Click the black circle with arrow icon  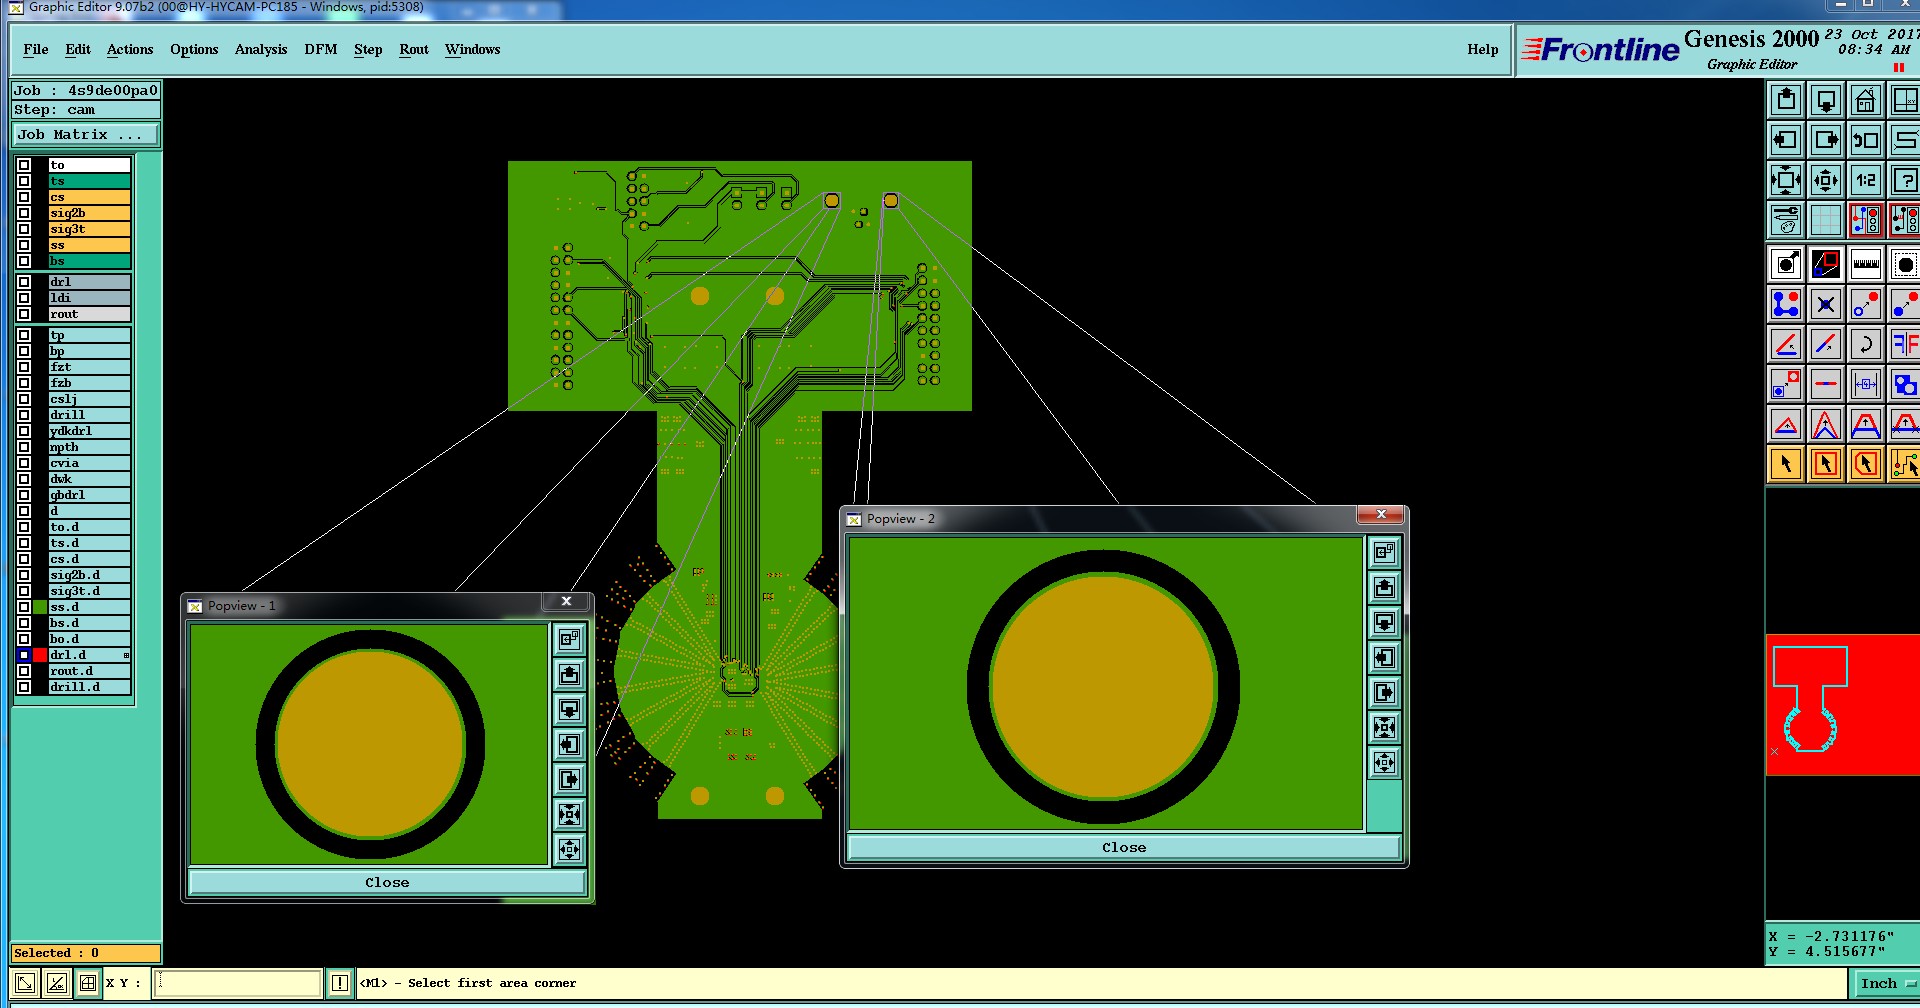[1786, 264]
